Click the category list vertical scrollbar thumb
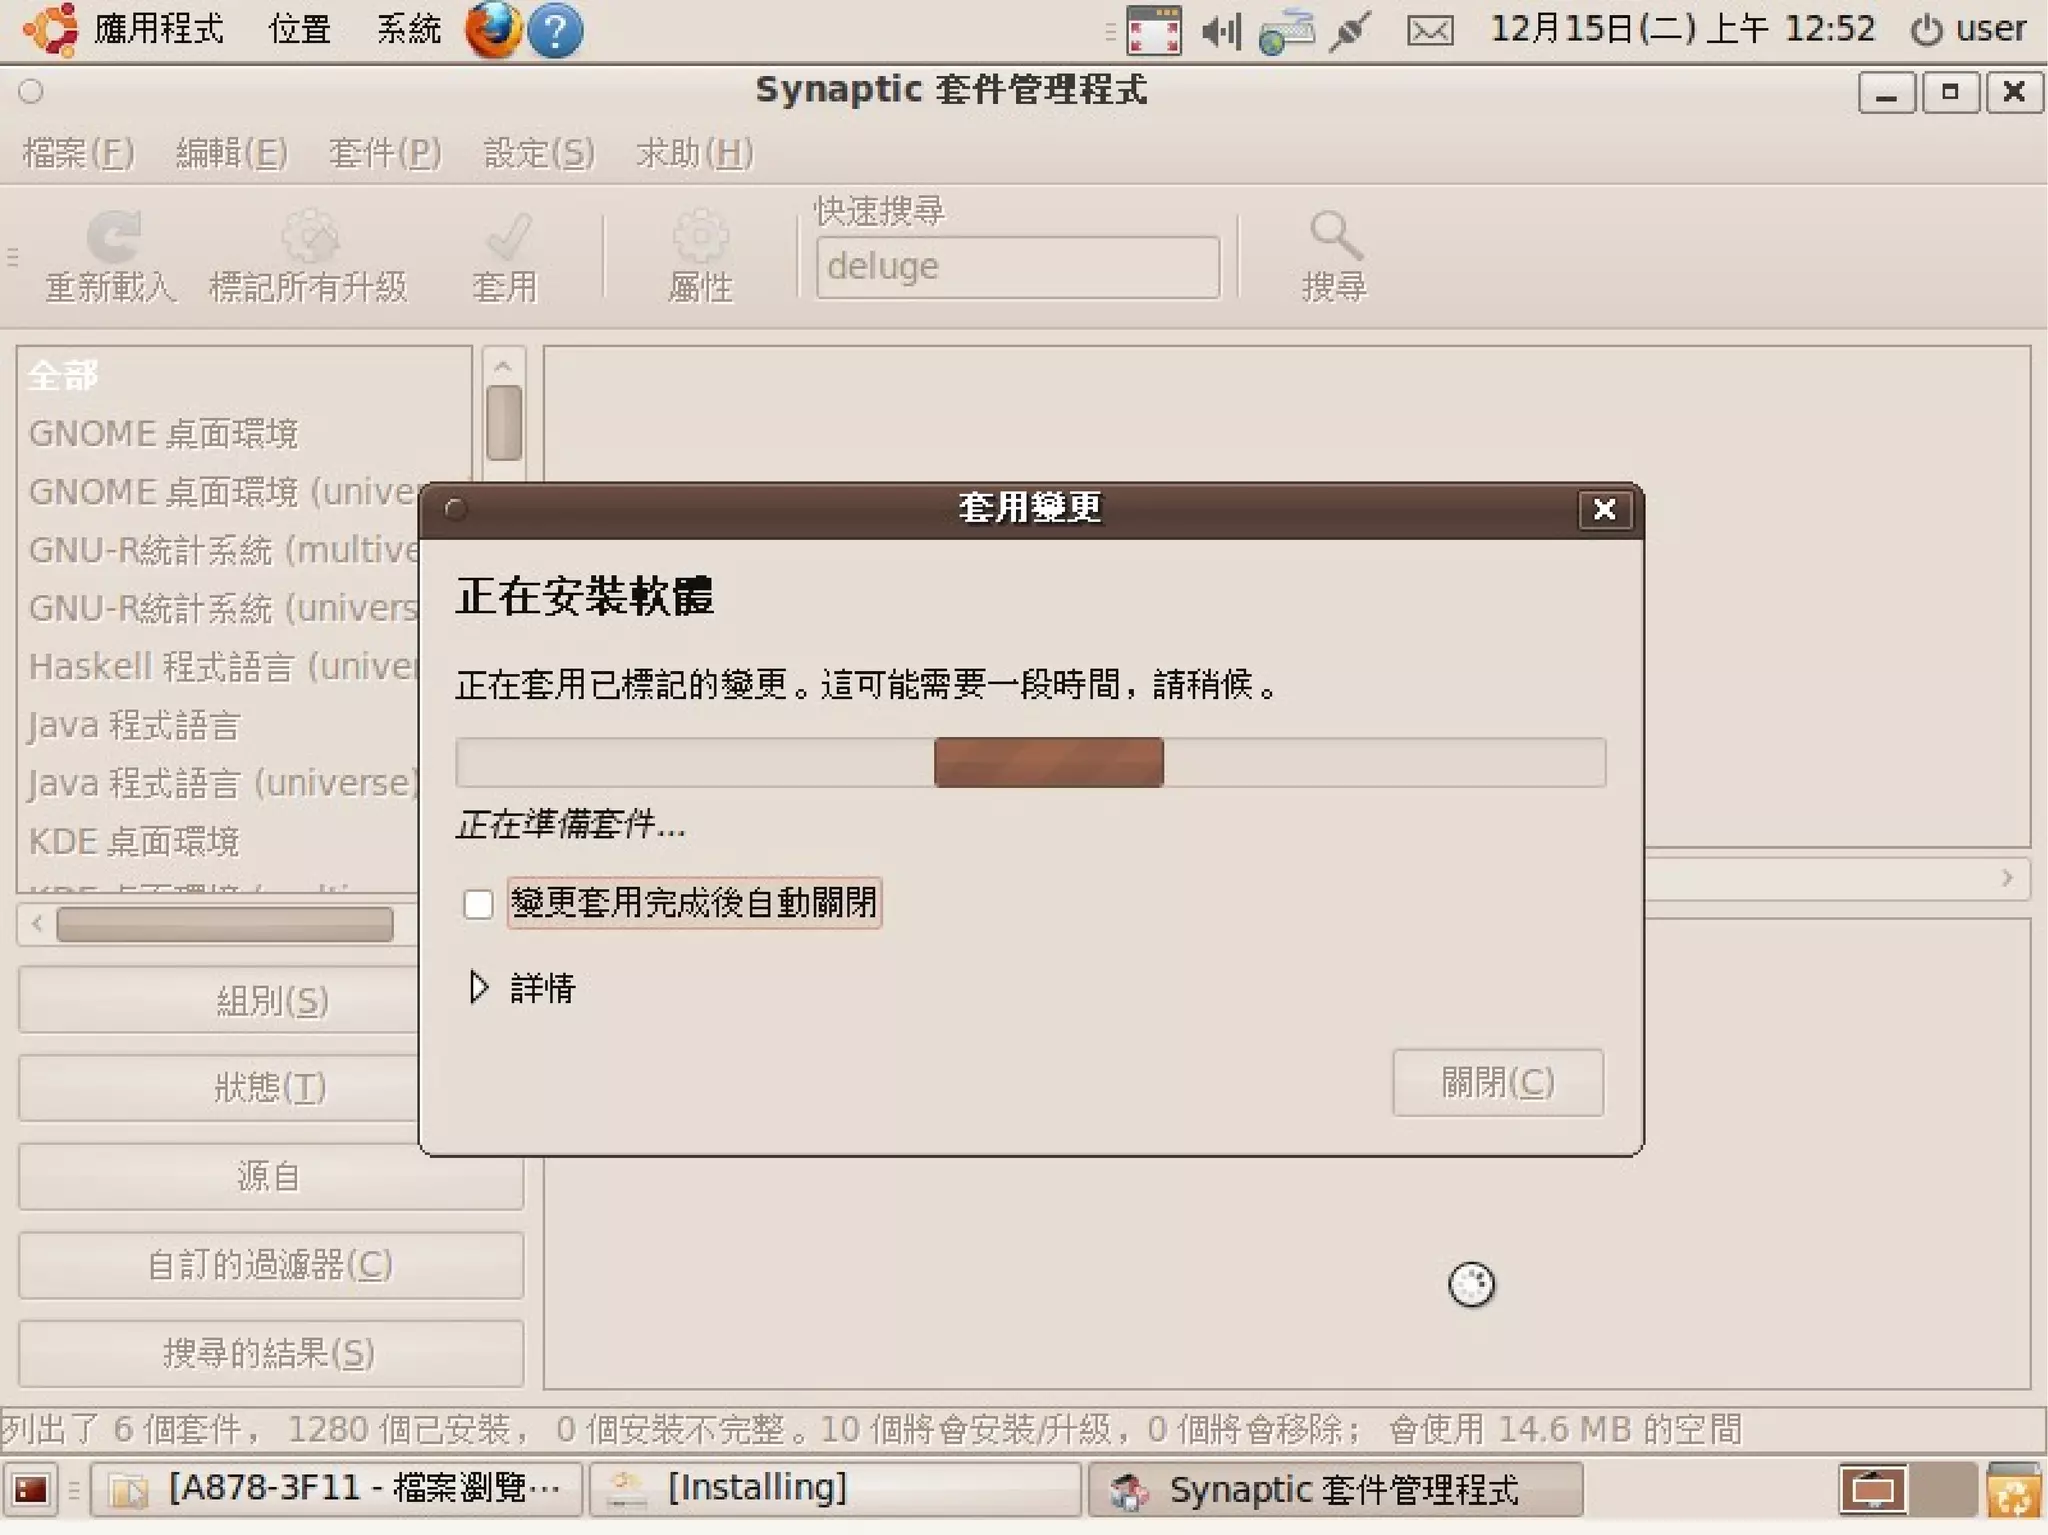 (503, 423)
